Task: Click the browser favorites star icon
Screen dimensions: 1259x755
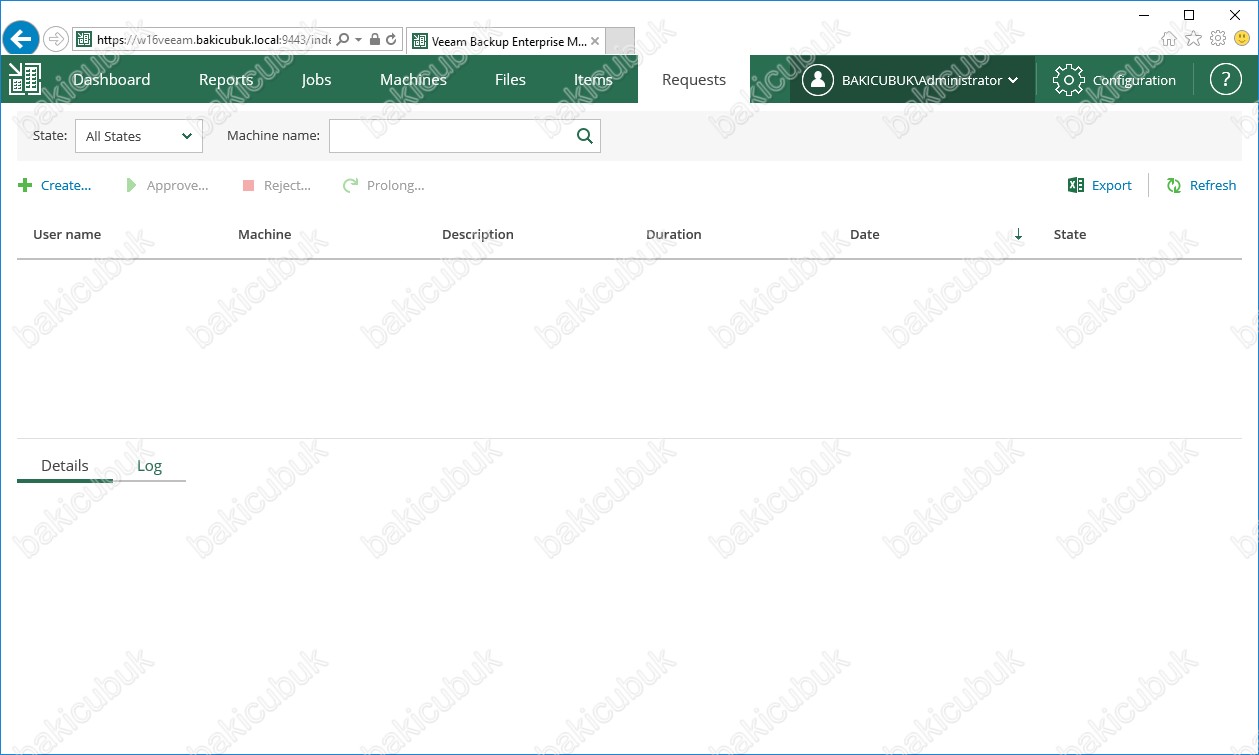Action: click(x=1193, y=39)
